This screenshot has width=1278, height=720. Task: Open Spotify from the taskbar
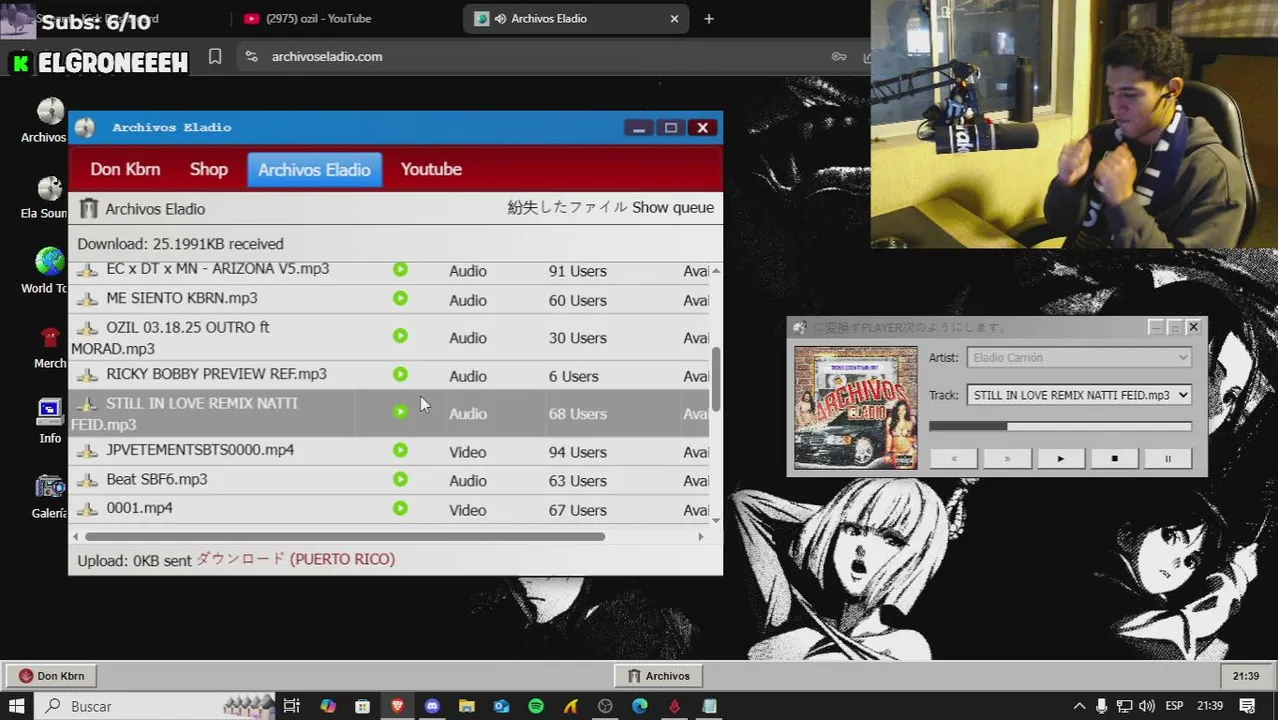coord(536,706)
